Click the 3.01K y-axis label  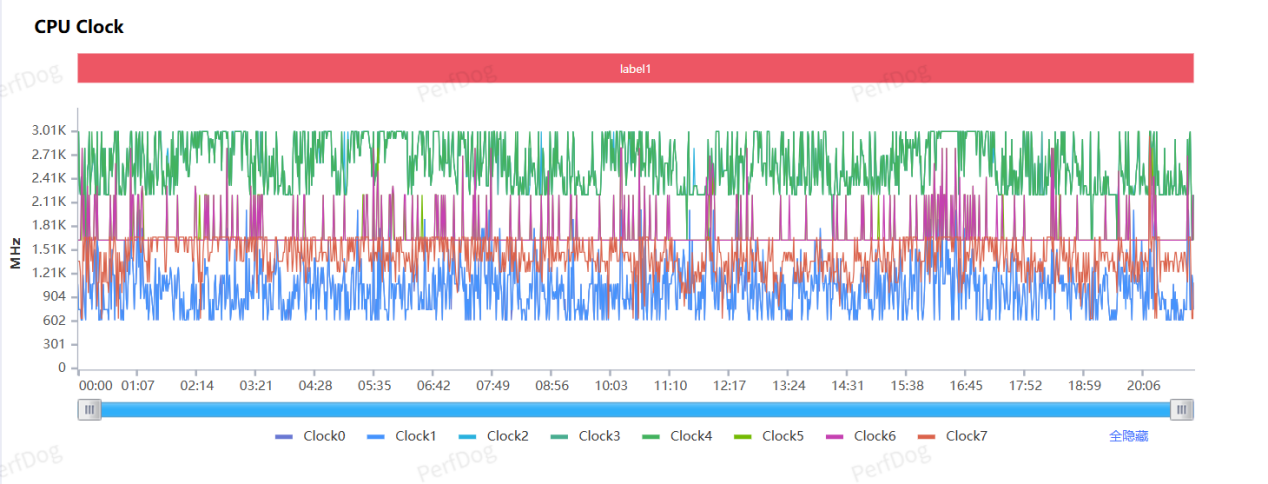coord(48,130)
